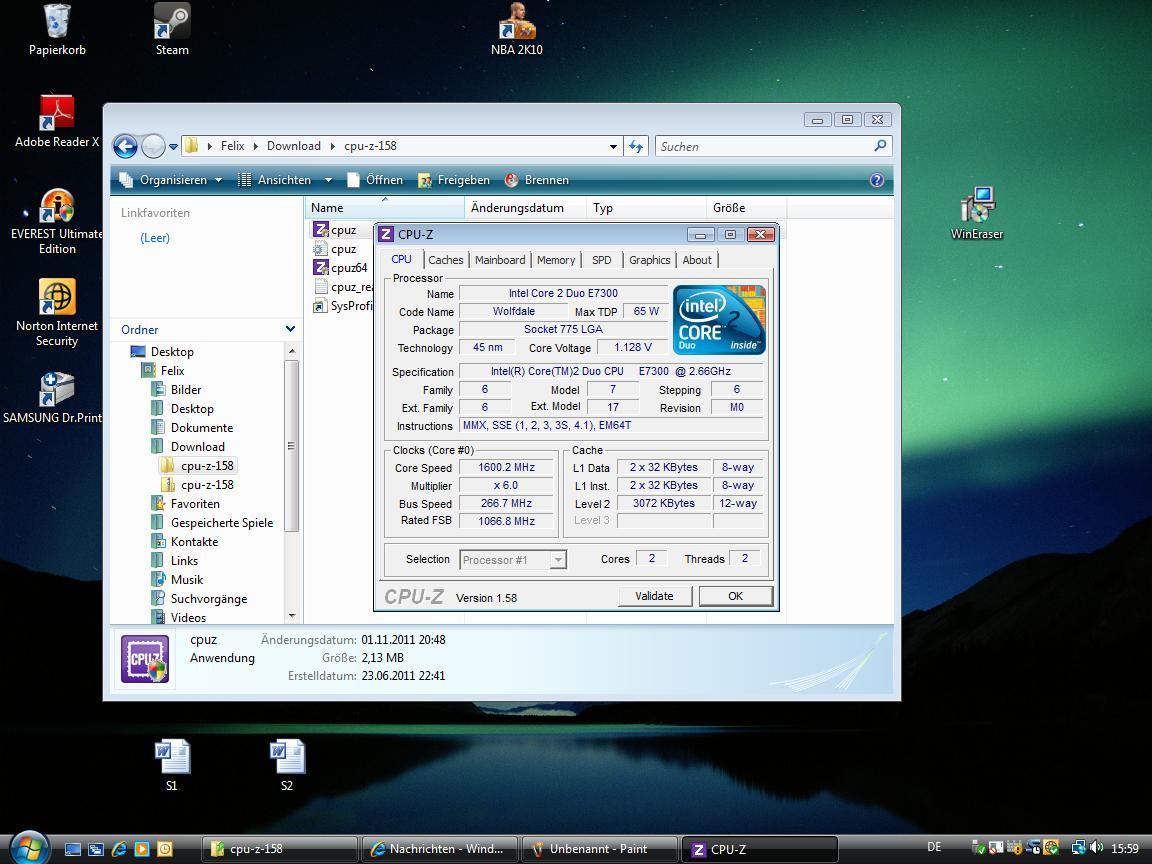Switch to the Memory tab

[x=555, y=260]
